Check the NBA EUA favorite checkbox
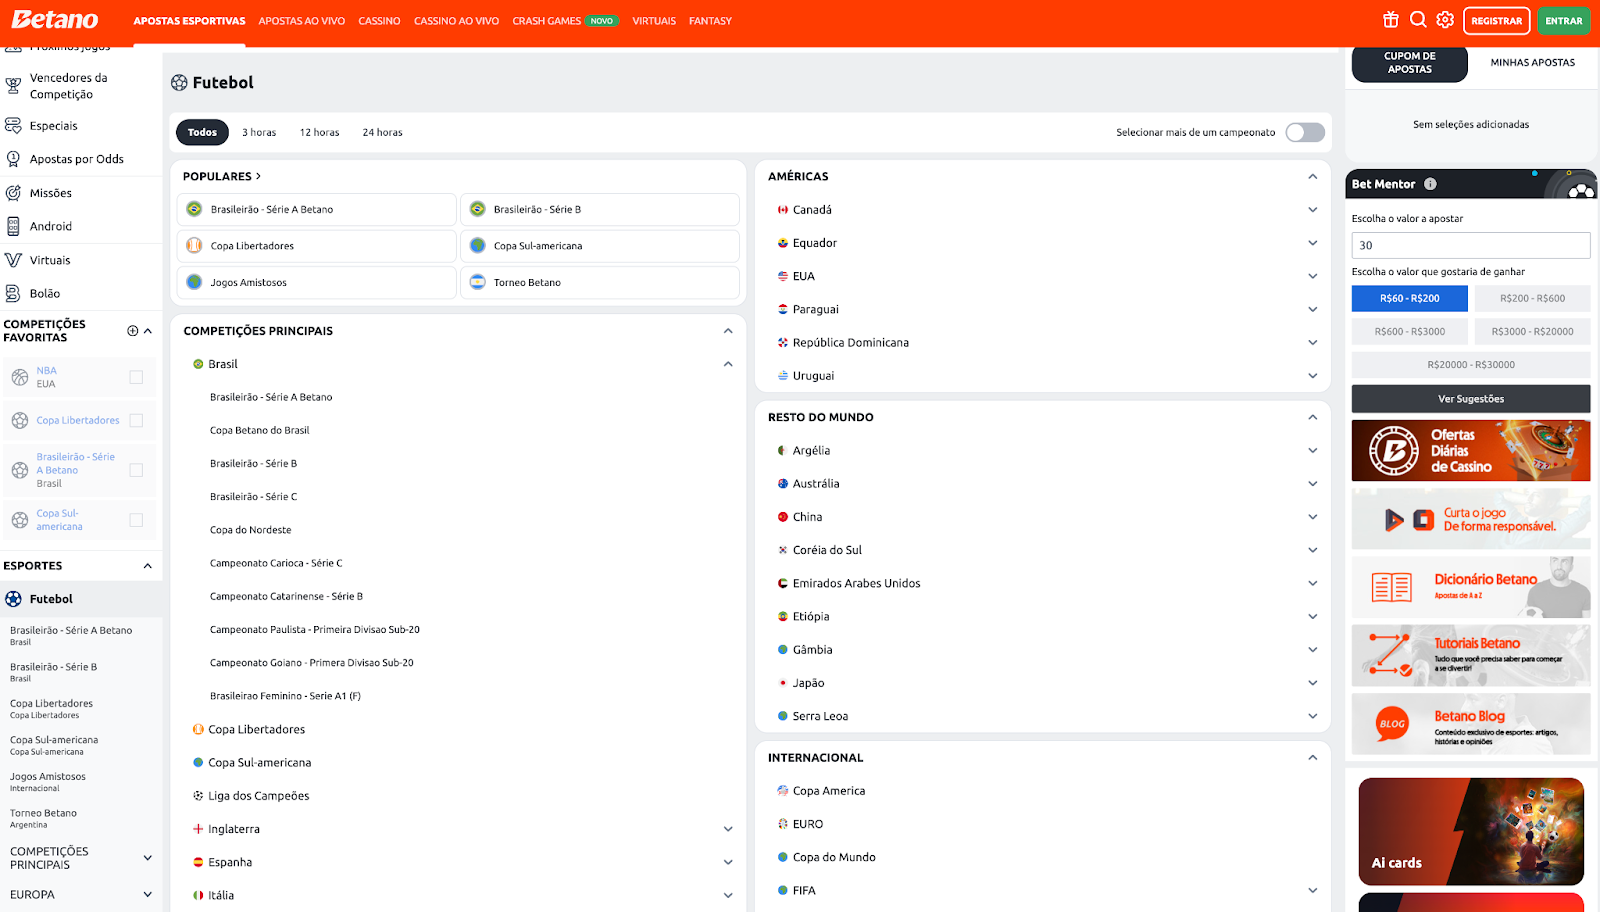 coord(136,377)
